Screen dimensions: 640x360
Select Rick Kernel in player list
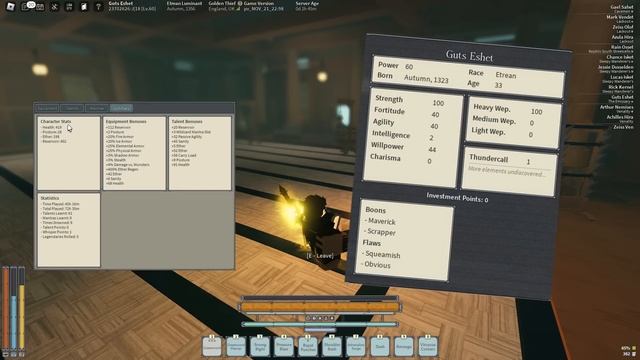[621, 87]
